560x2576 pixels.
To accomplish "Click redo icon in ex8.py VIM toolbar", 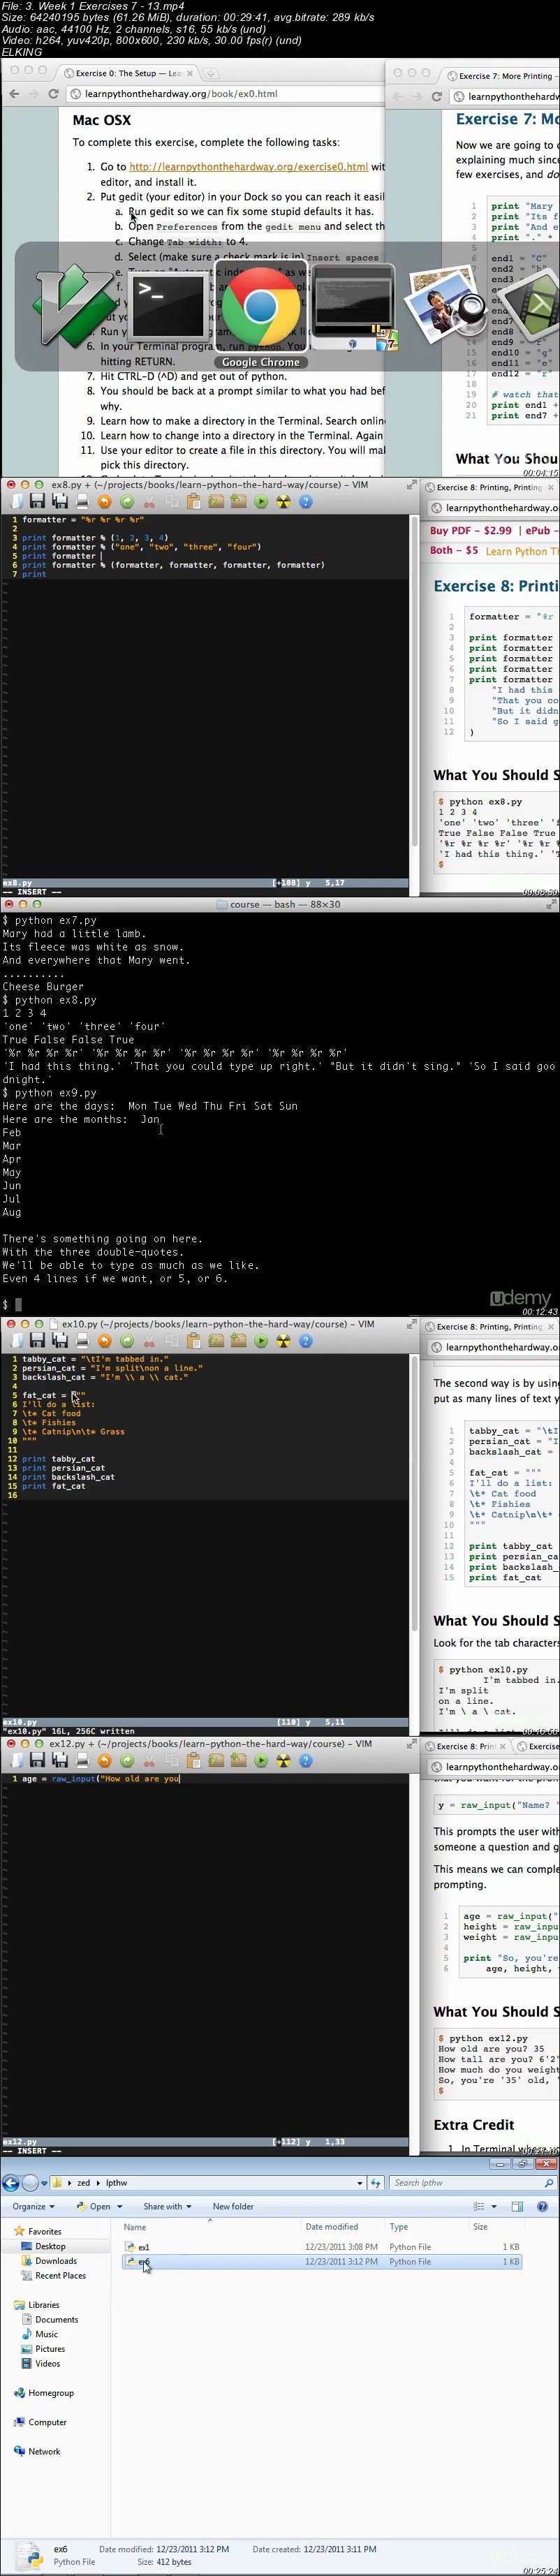I will tap(127, 501).
